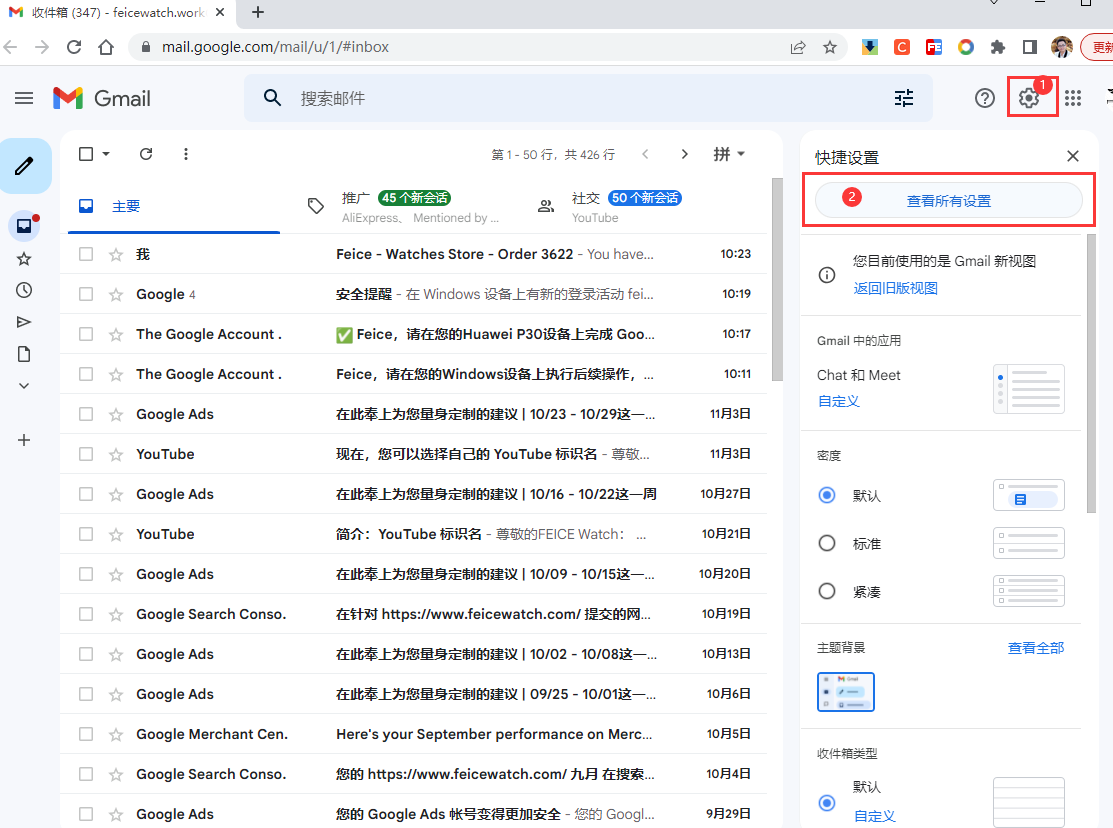Image resolution: width=1113 pixels, height=828 pixels.
Task: Switch to the 推广 tab
Action: coord(404,207)
